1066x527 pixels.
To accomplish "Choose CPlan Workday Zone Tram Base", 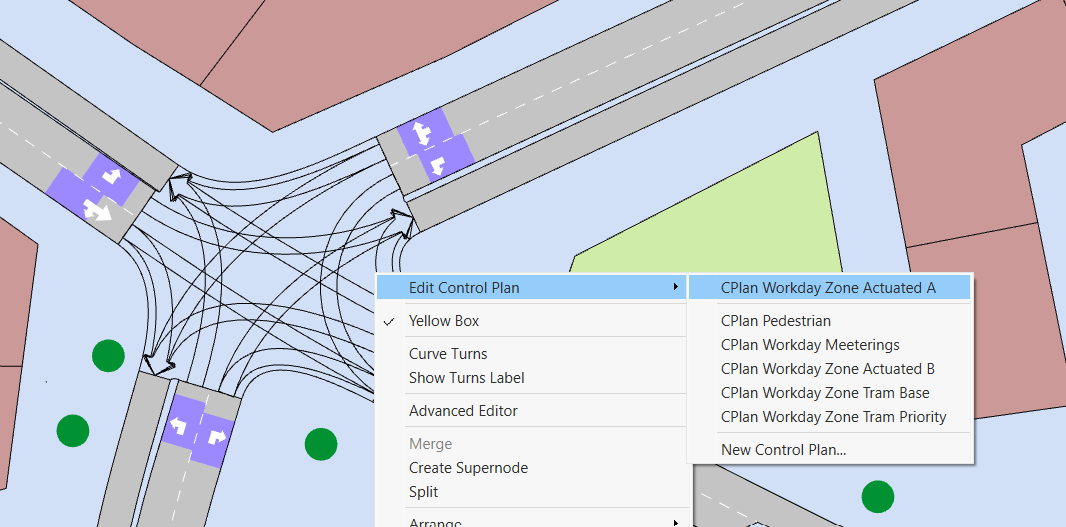I will coord(825,393).
